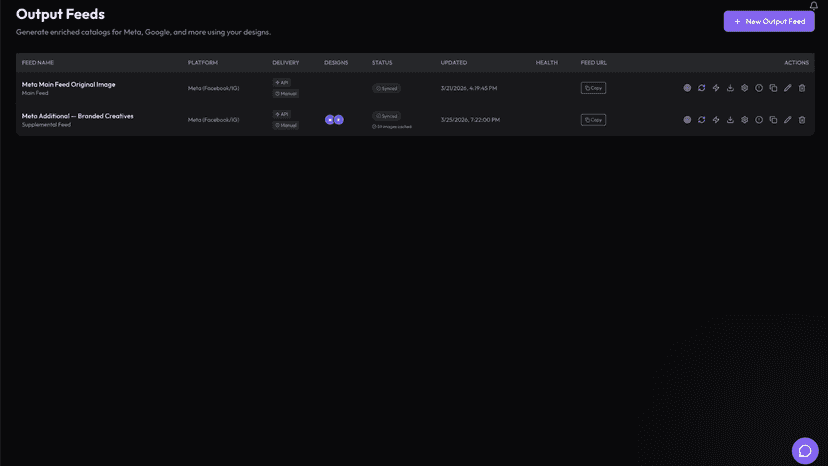Click the Supplemental Feed subtitle text
Viewport: 828px width, 466px height.
tap(46, 125)
